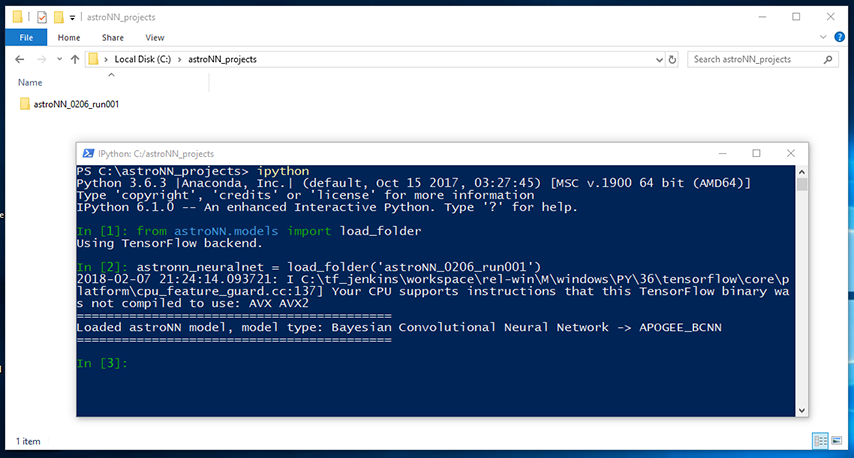Click the address bar folder icon
The height and width of the screenshot is (458, 854).
pos(94,59)
